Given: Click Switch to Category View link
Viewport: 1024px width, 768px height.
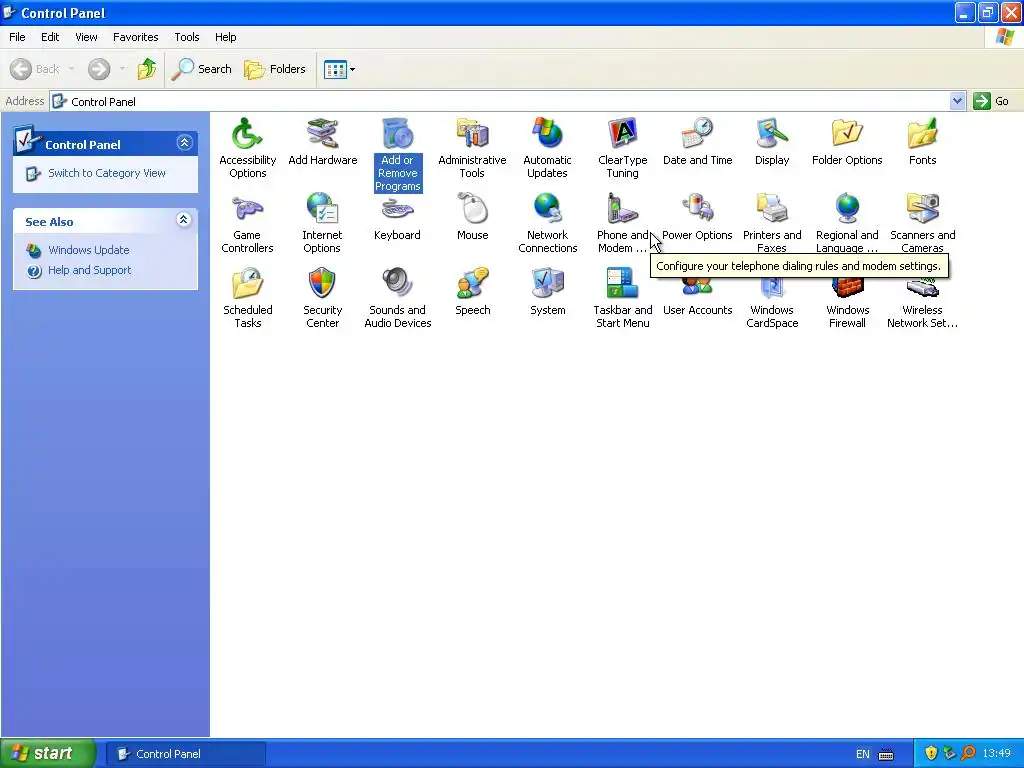Looking at the screenshot, I should pos(107,173).
